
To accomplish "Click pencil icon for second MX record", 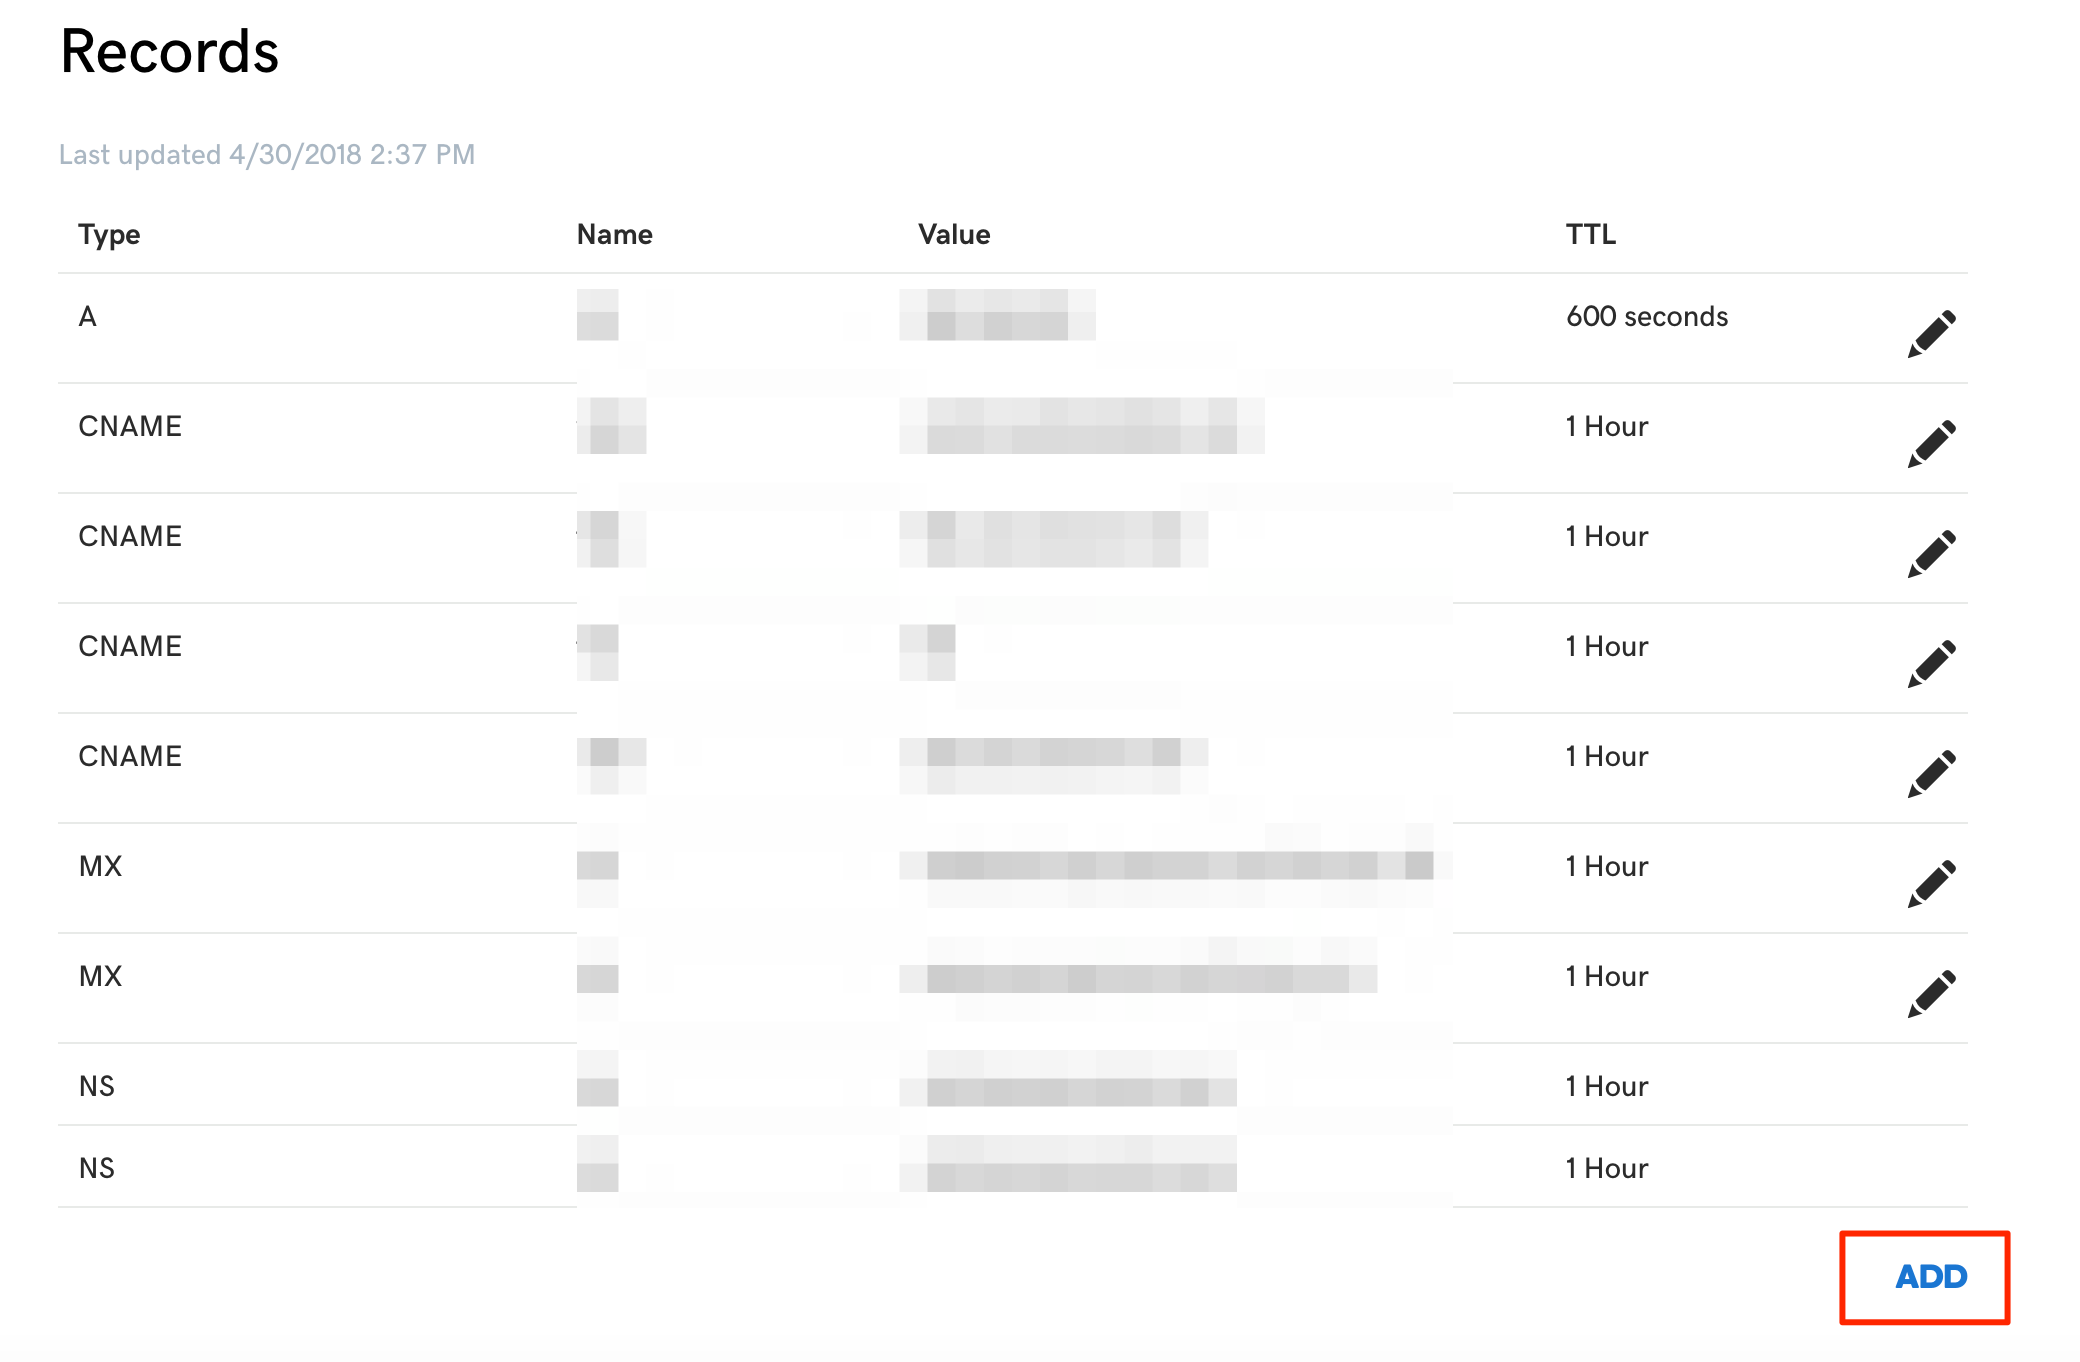I will coord(1931,994).
